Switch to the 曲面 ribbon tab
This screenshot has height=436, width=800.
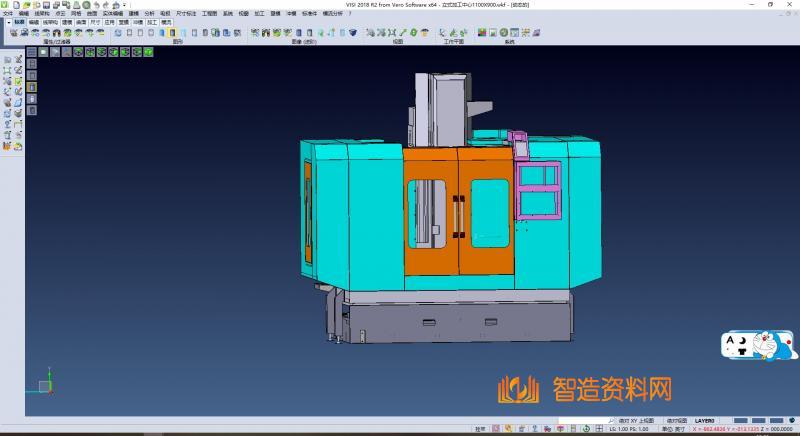(81, 20)
